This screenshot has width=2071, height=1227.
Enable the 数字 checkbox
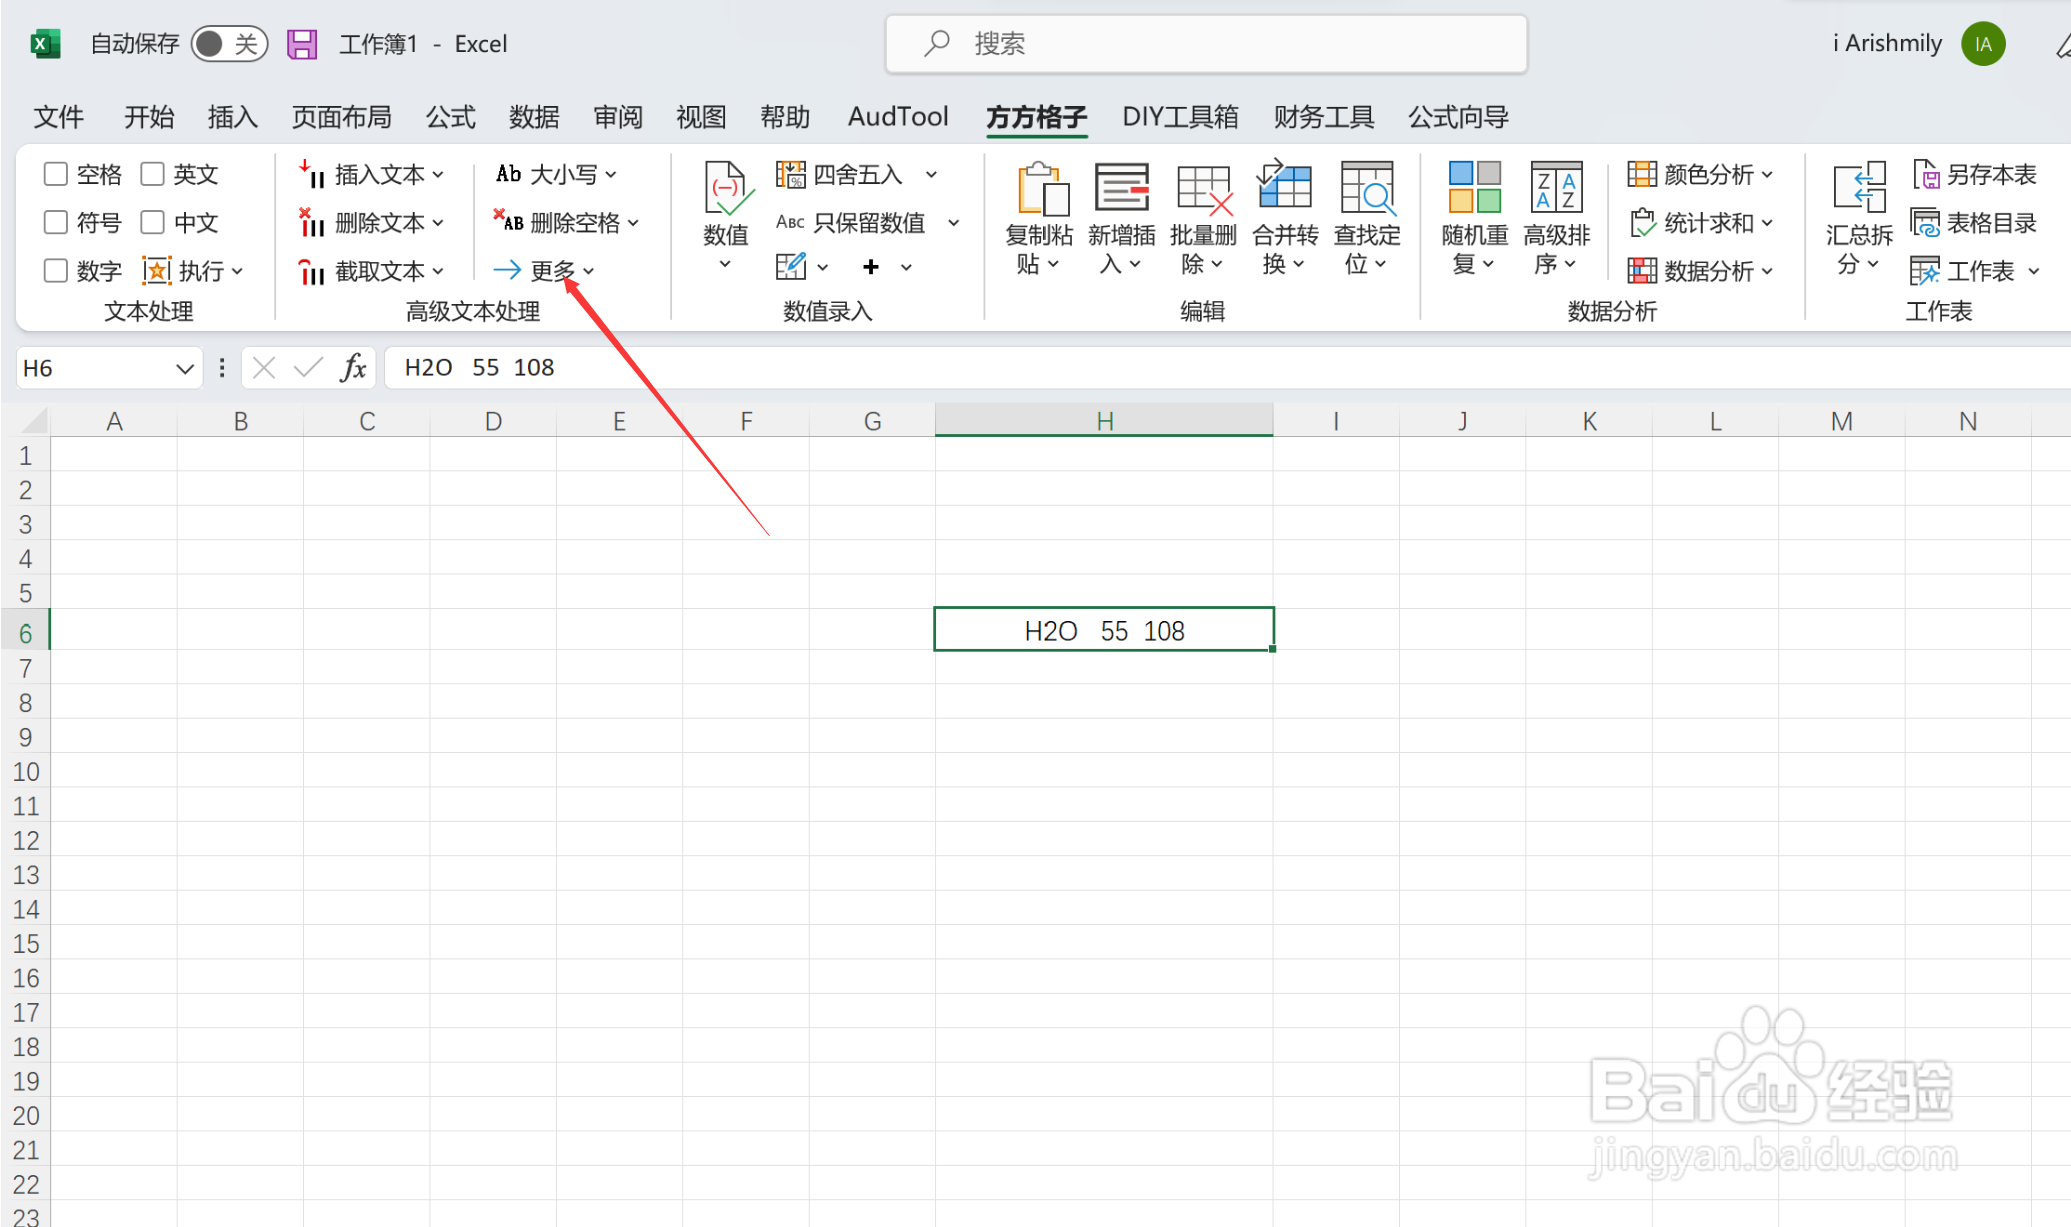pos(56,271)
